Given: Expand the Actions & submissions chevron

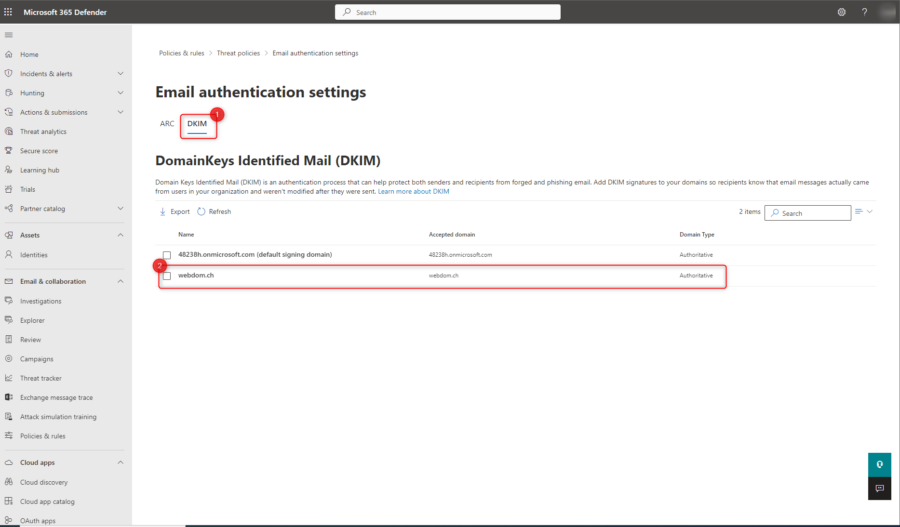Looking at the screenshot, I should (121, 112).
